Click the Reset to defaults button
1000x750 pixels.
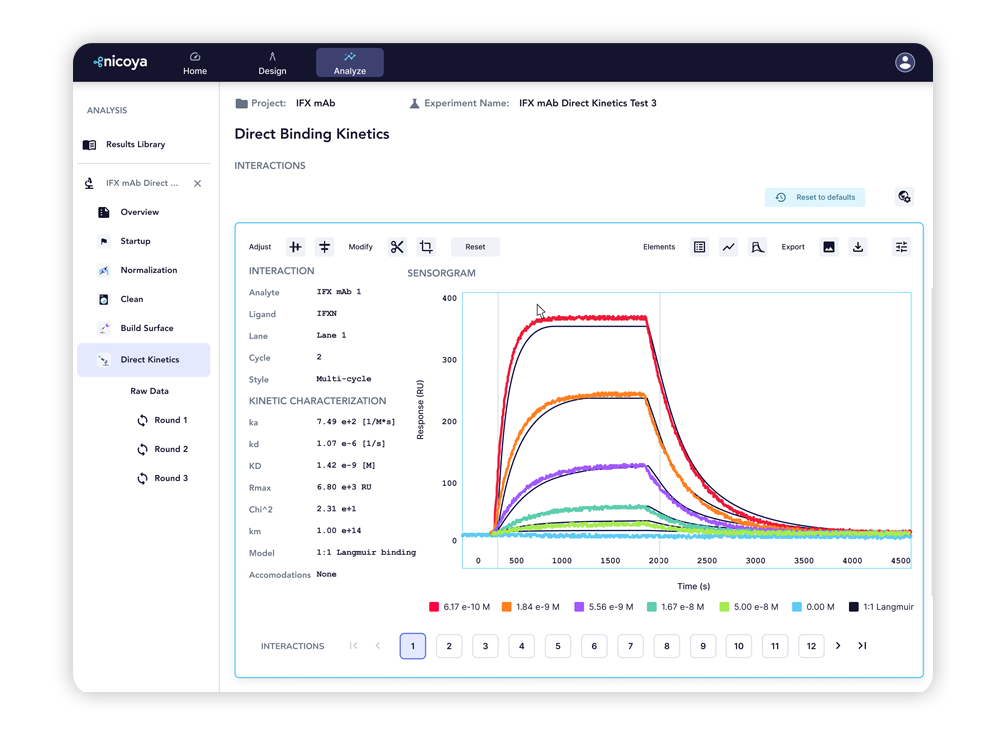click(x=815, y=197)
